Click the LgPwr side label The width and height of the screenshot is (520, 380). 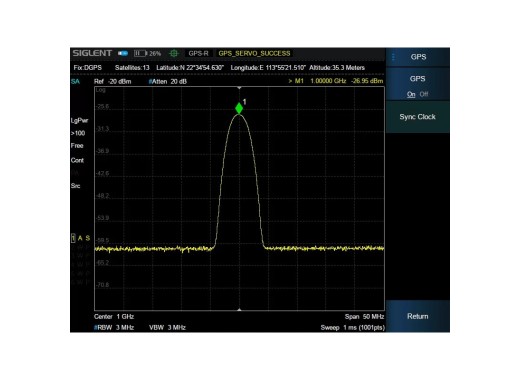click(x=79, y=121)
